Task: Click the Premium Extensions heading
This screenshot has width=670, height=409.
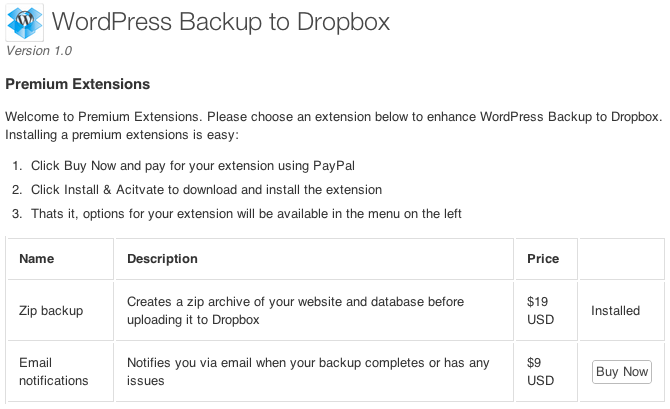Action: pyautogui.click(x=78, y=84)
